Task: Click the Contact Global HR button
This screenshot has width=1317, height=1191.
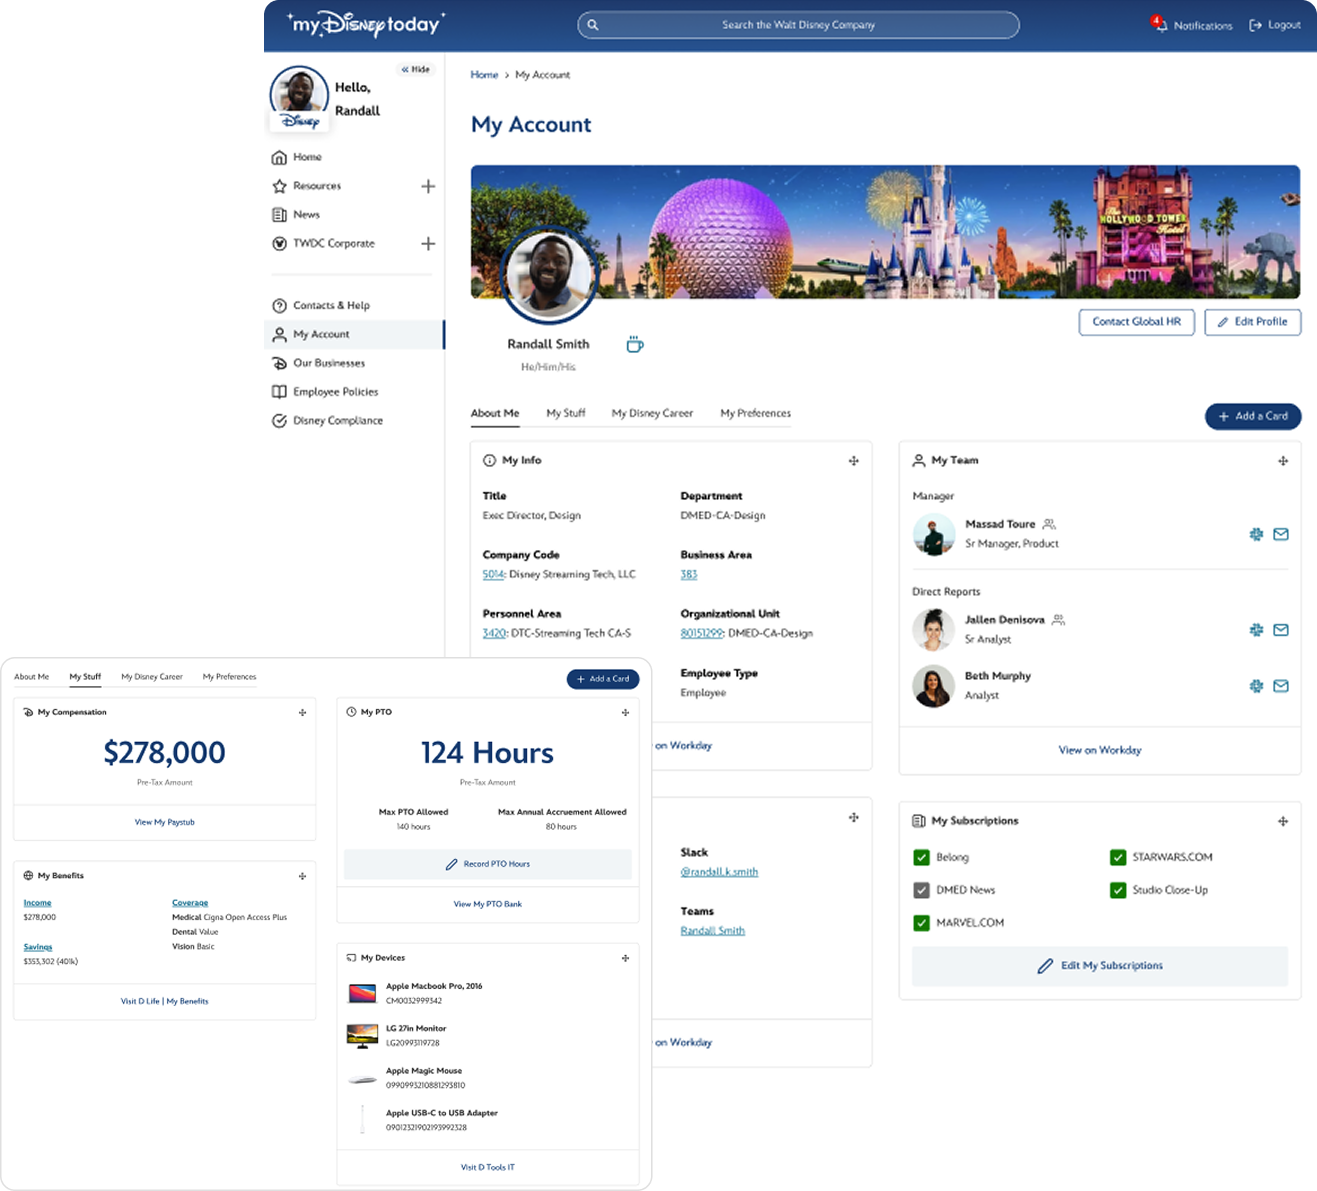Action: (x=1136, y=322)
